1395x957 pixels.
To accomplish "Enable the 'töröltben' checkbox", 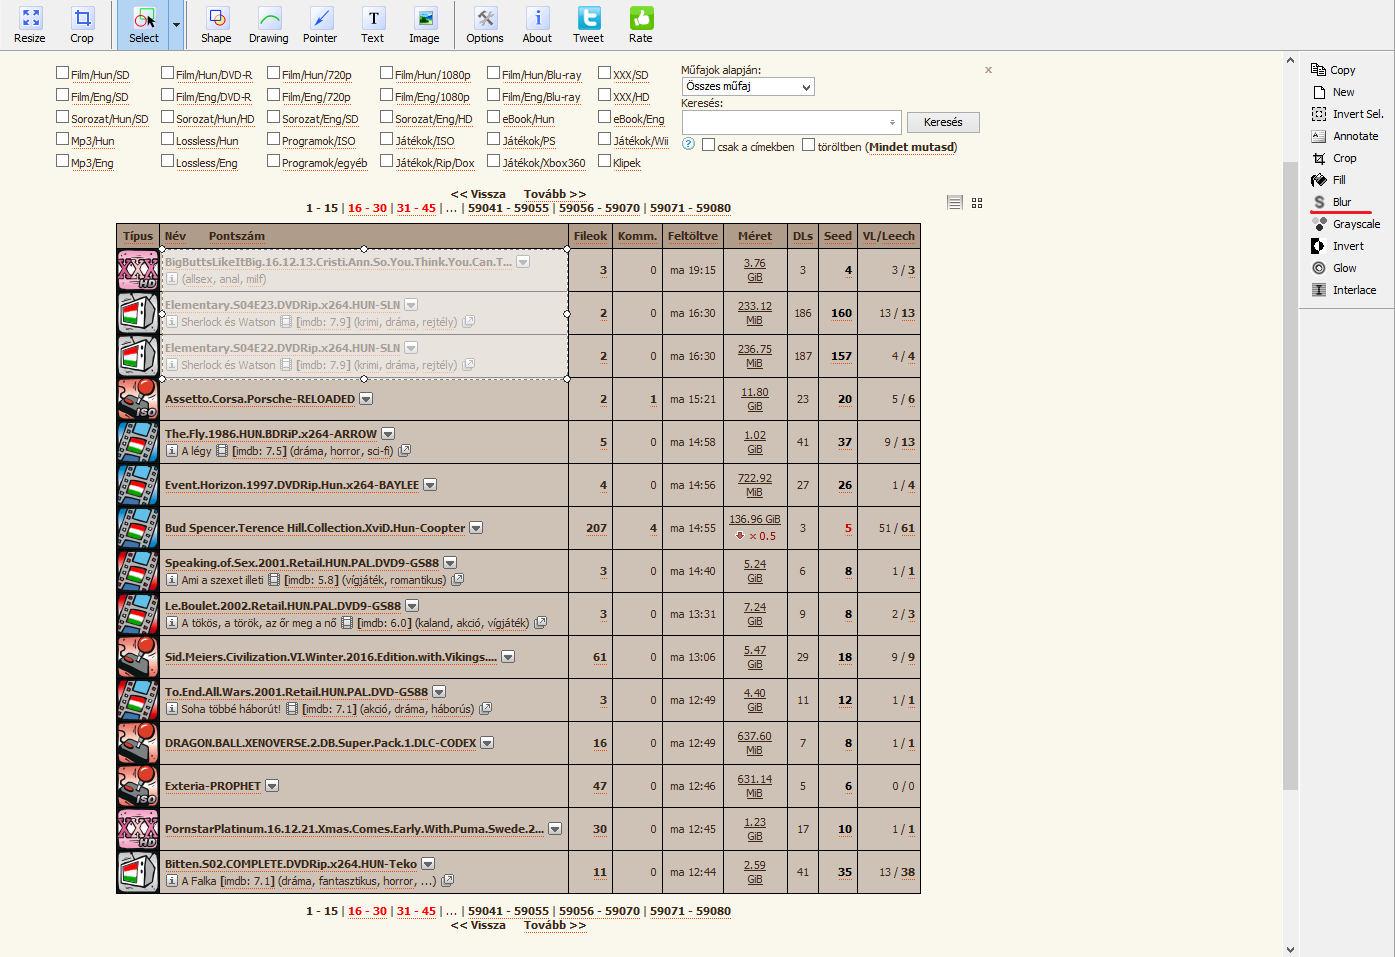I will [x=808, y=145].
